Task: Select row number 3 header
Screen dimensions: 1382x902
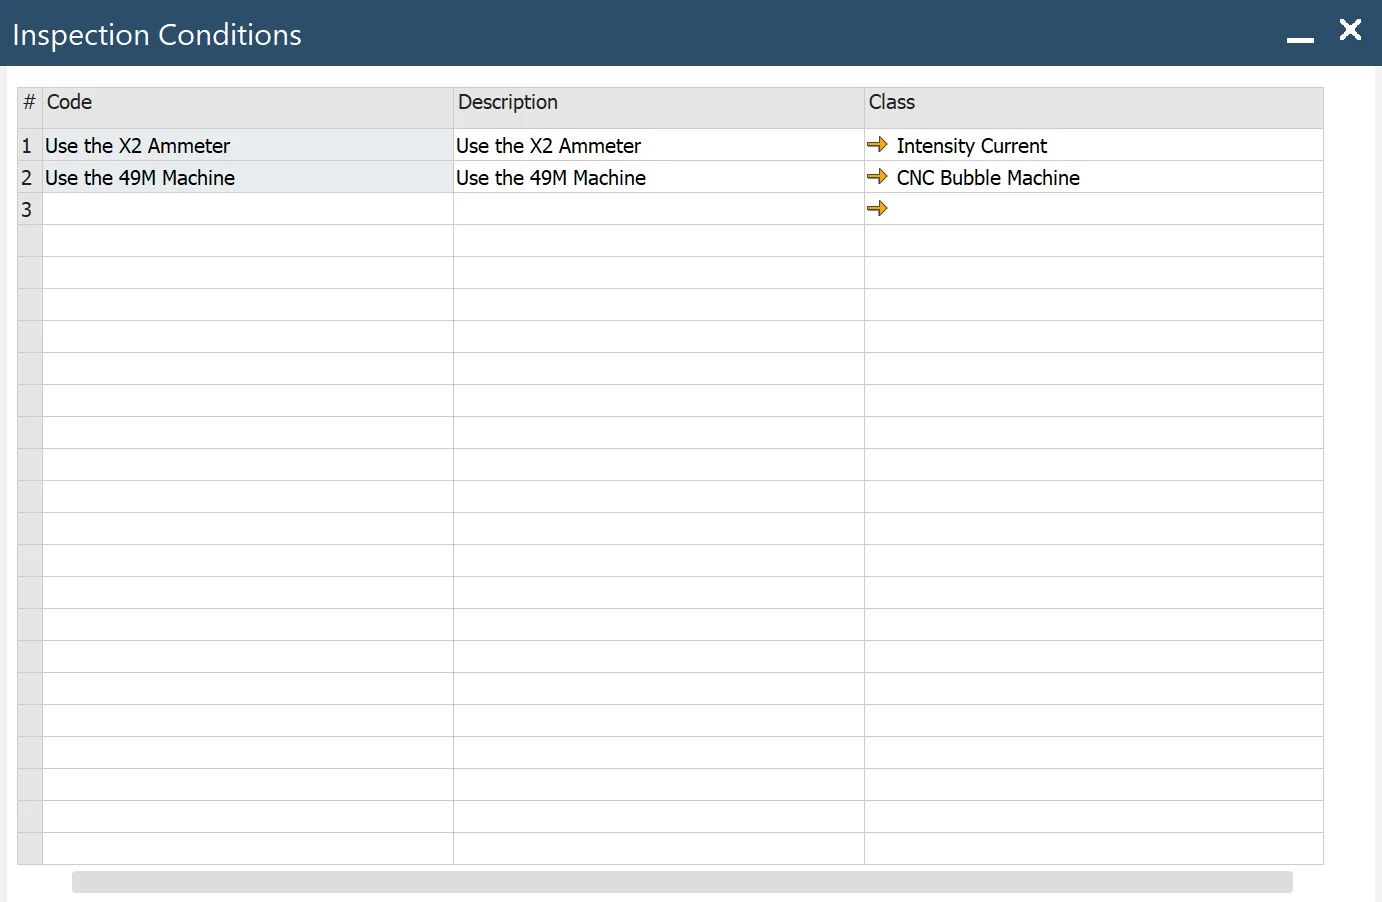Action: (28, 210)
